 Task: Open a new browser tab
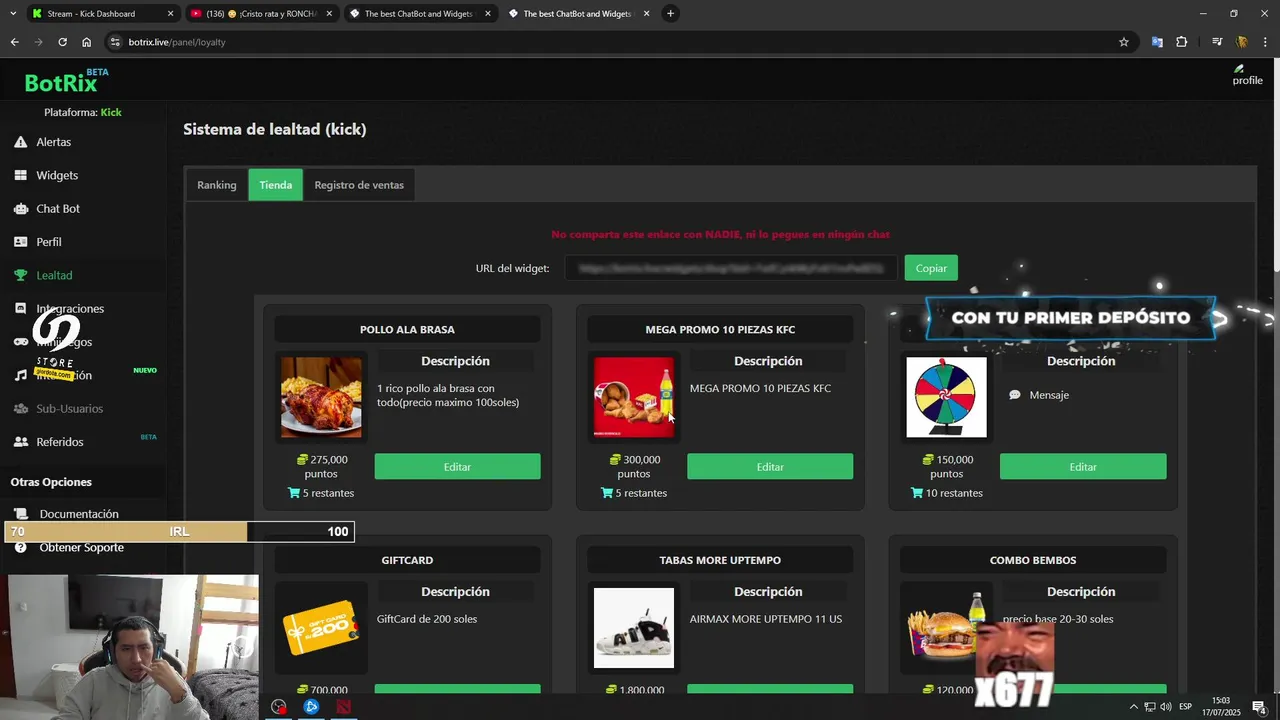point(670,13)
